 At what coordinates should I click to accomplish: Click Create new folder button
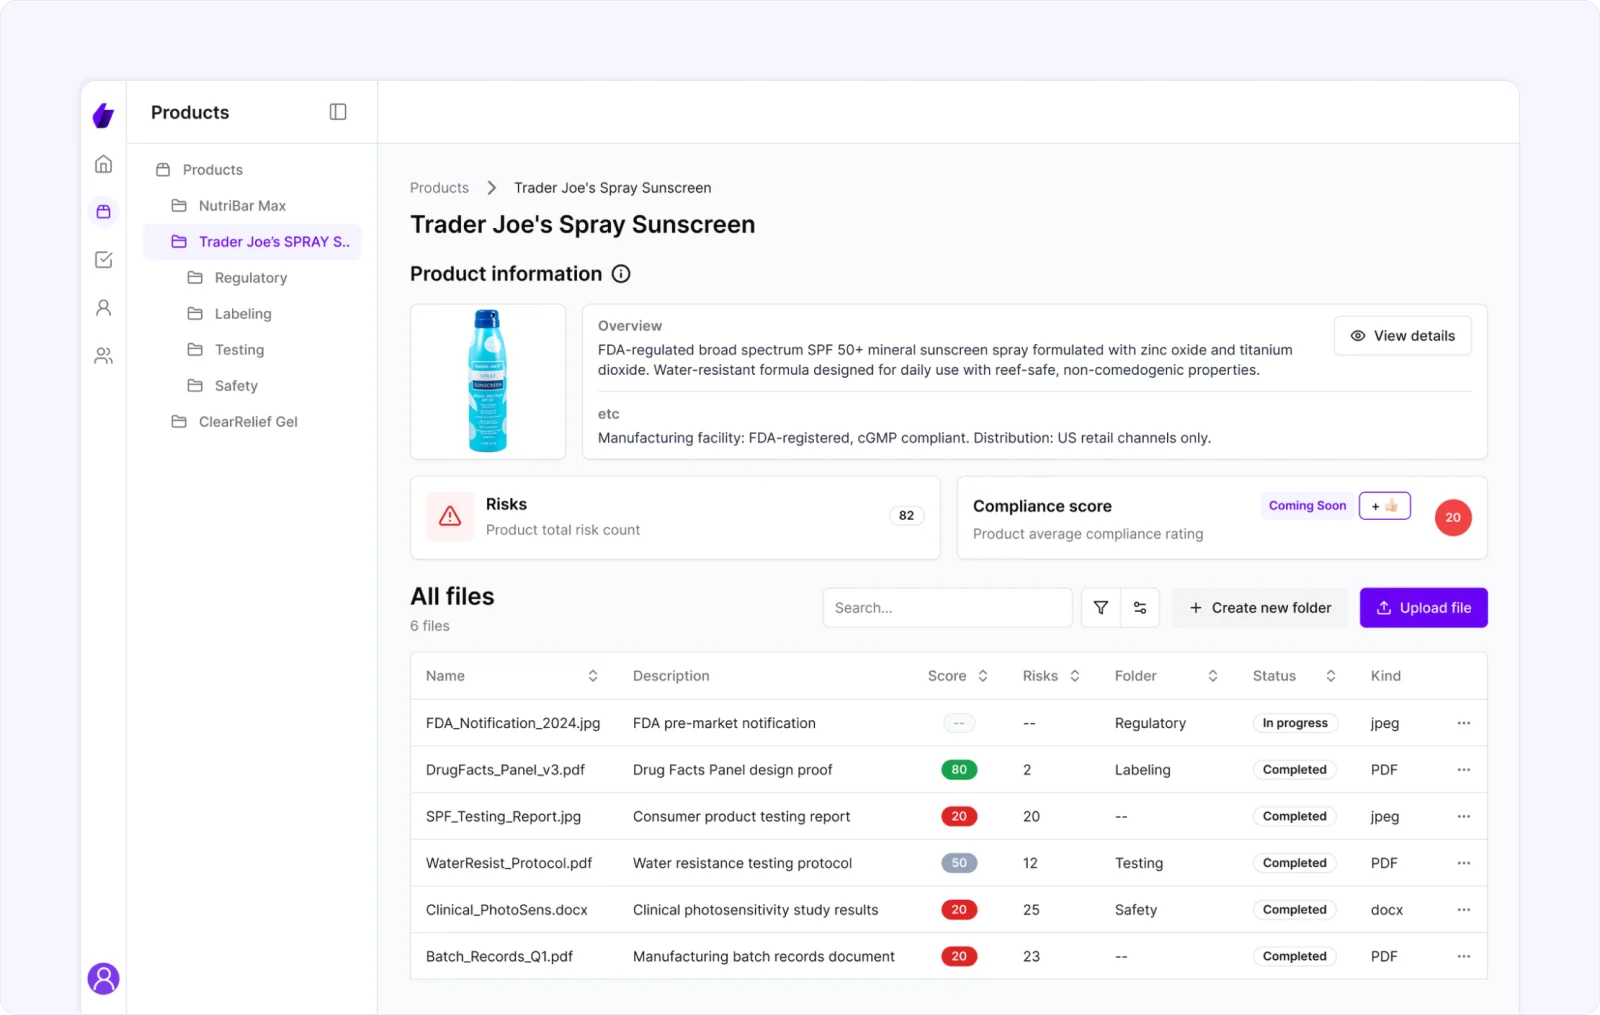pos(1260,608)
